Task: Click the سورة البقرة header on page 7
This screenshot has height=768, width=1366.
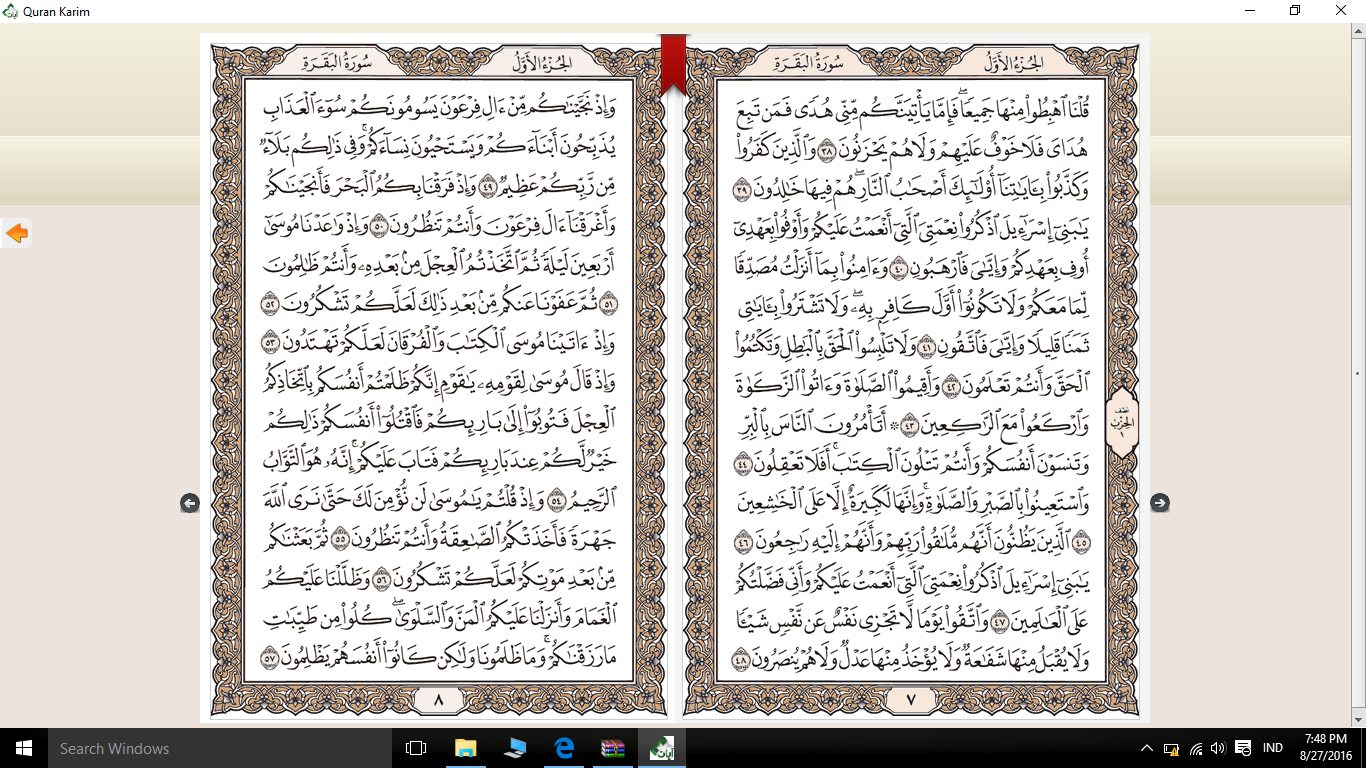Action: pos(810,62)
